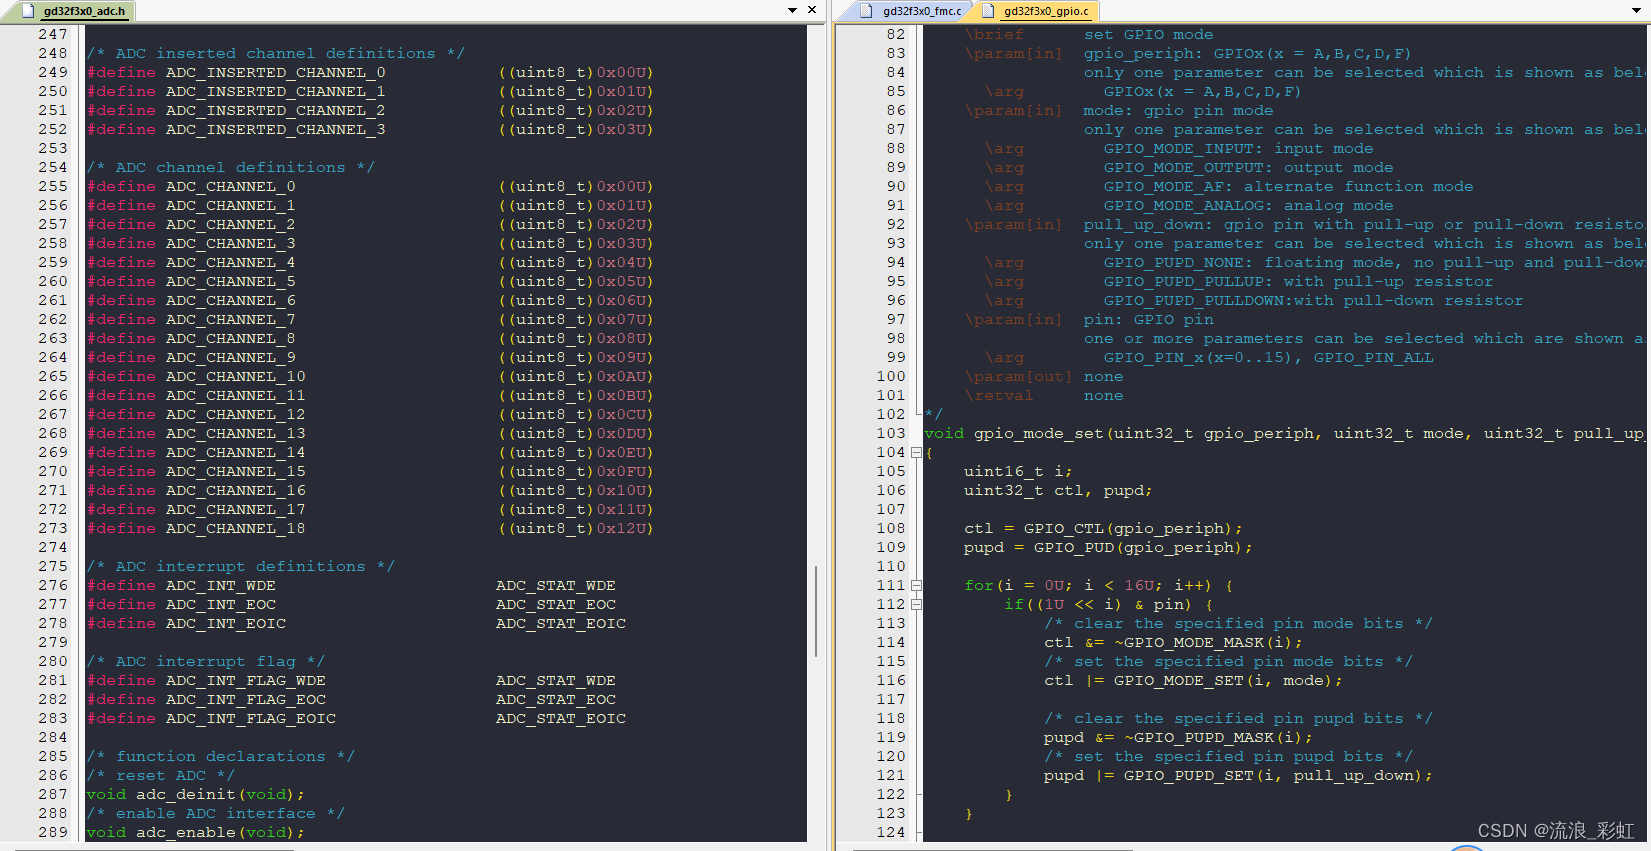This screenshot has height=851, width=1651.
Task: Click the adc_deinit(void) declaration
Action: [x=195, y=795]
